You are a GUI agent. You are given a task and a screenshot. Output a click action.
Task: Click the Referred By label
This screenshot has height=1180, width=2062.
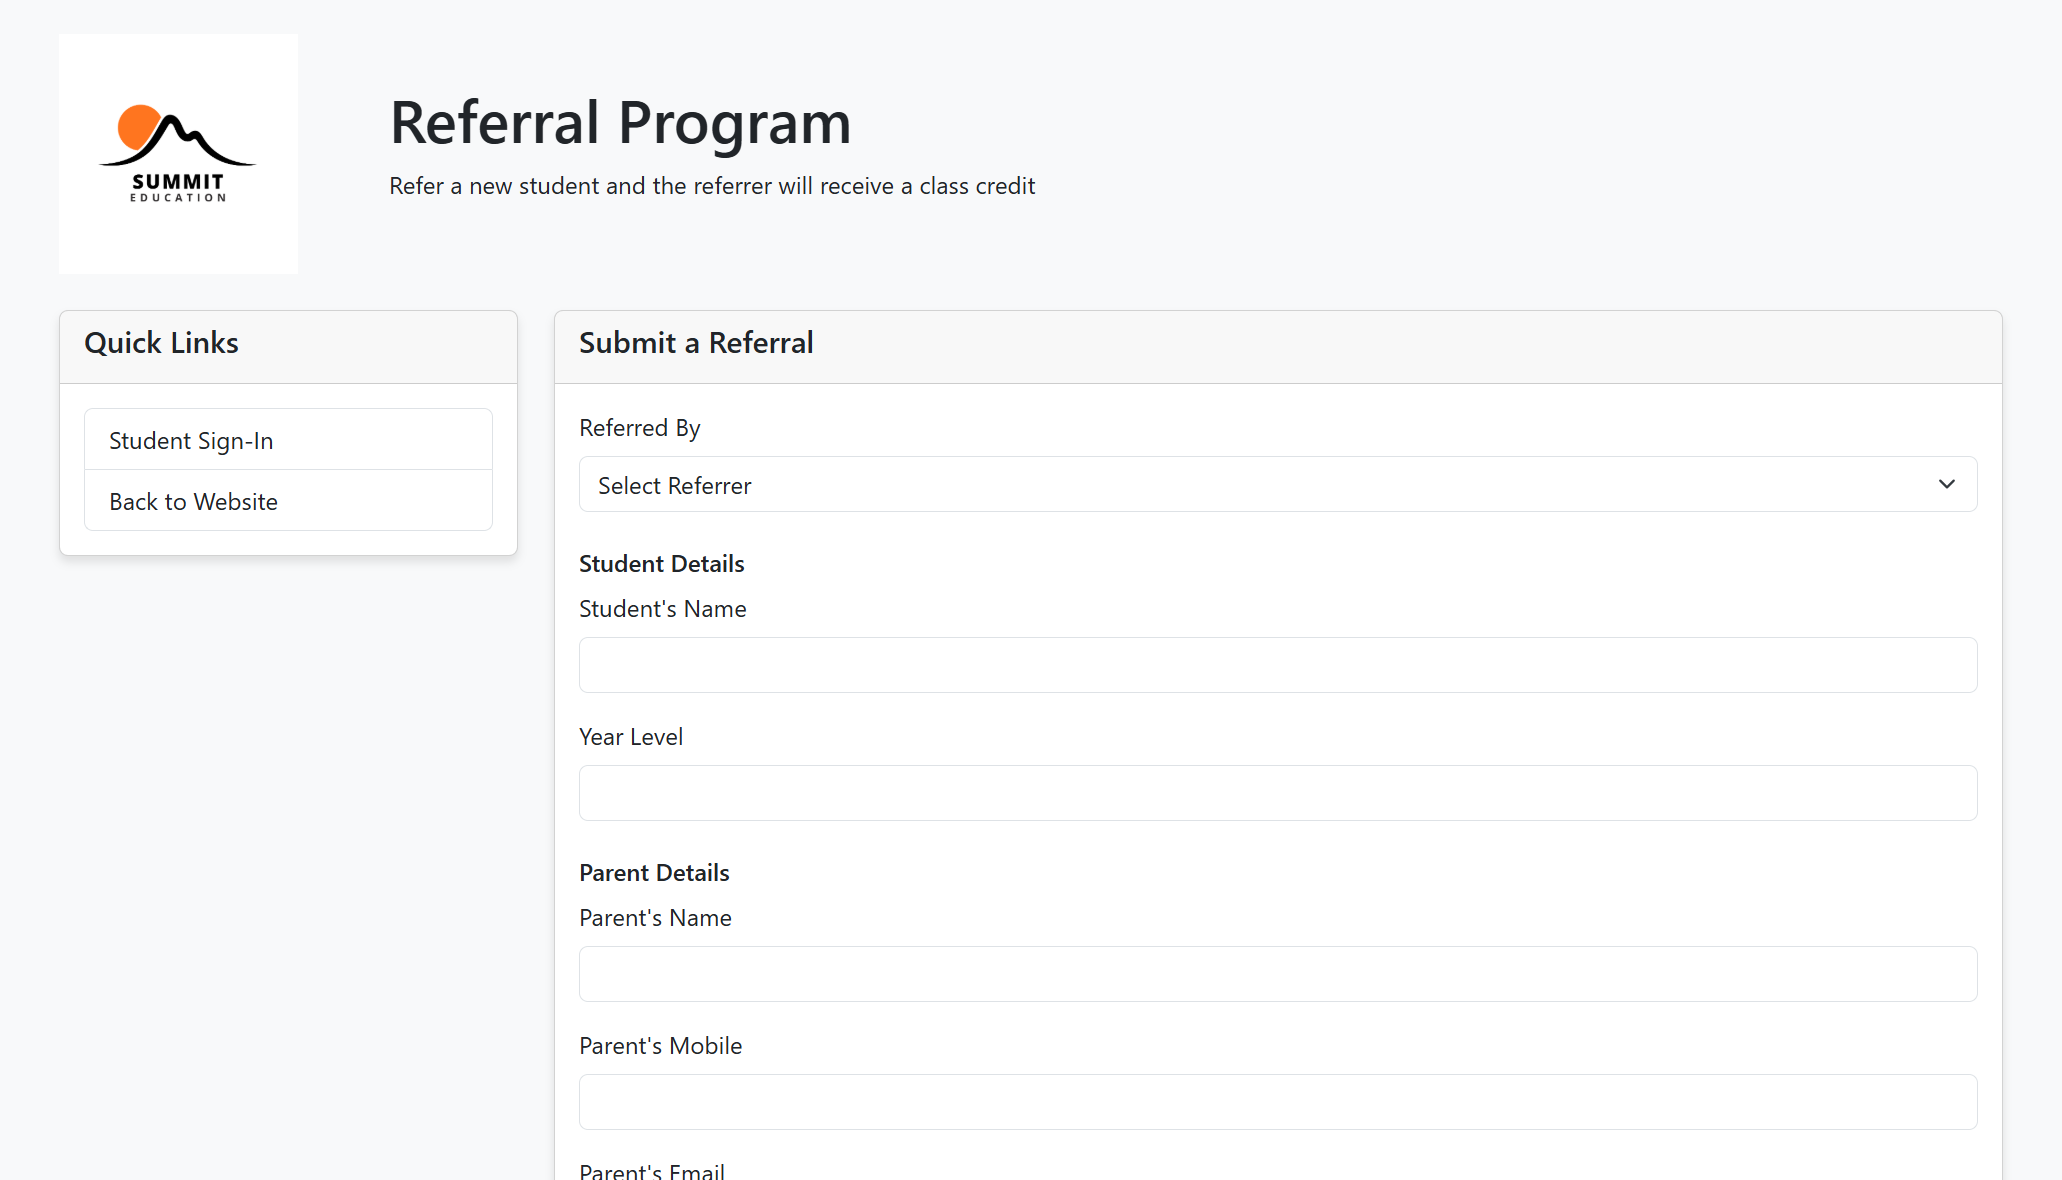[639, 427]
